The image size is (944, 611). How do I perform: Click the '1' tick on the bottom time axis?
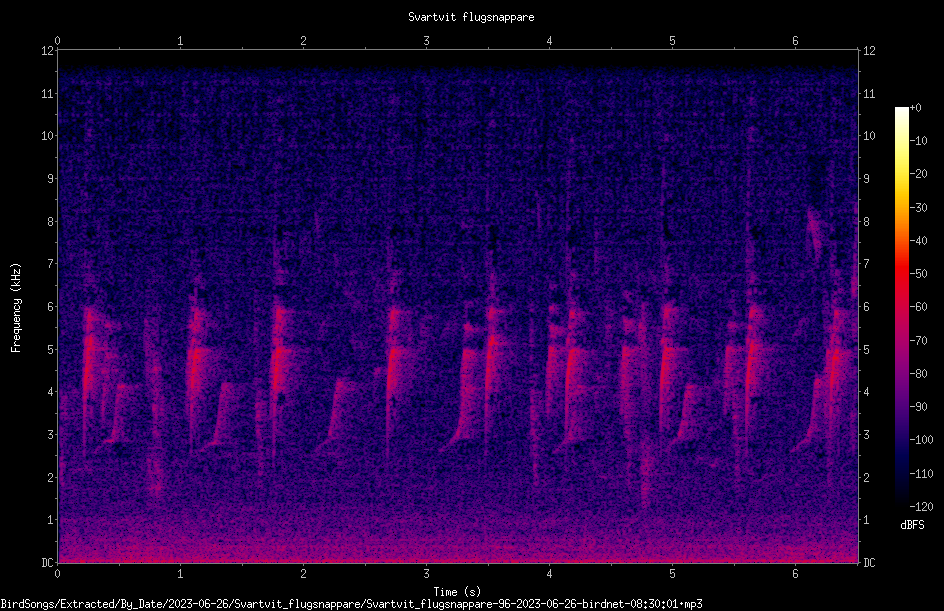180,574
